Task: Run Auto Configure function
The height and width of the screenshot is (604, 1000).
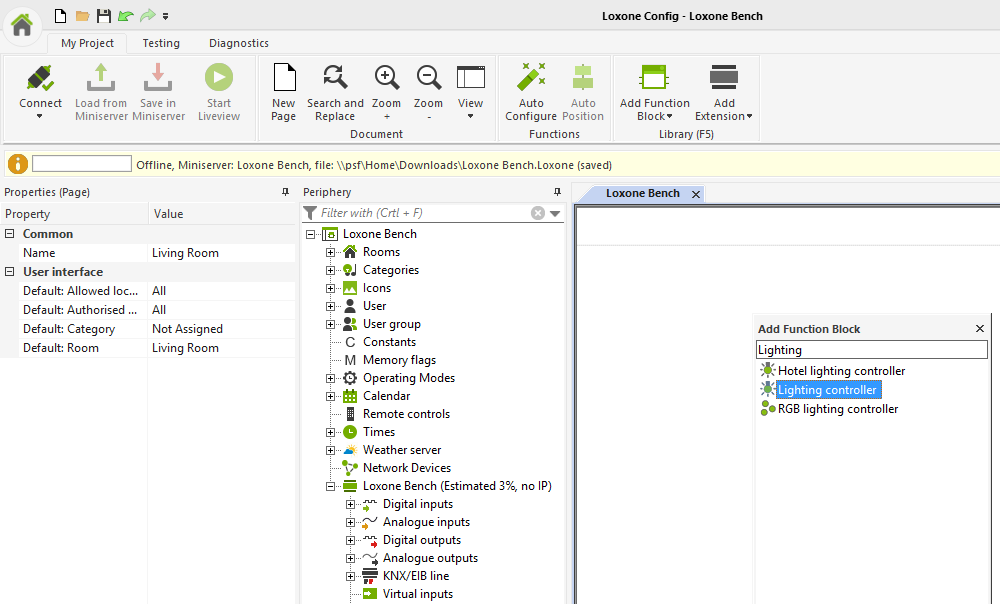Action: [x=531, y=79]
